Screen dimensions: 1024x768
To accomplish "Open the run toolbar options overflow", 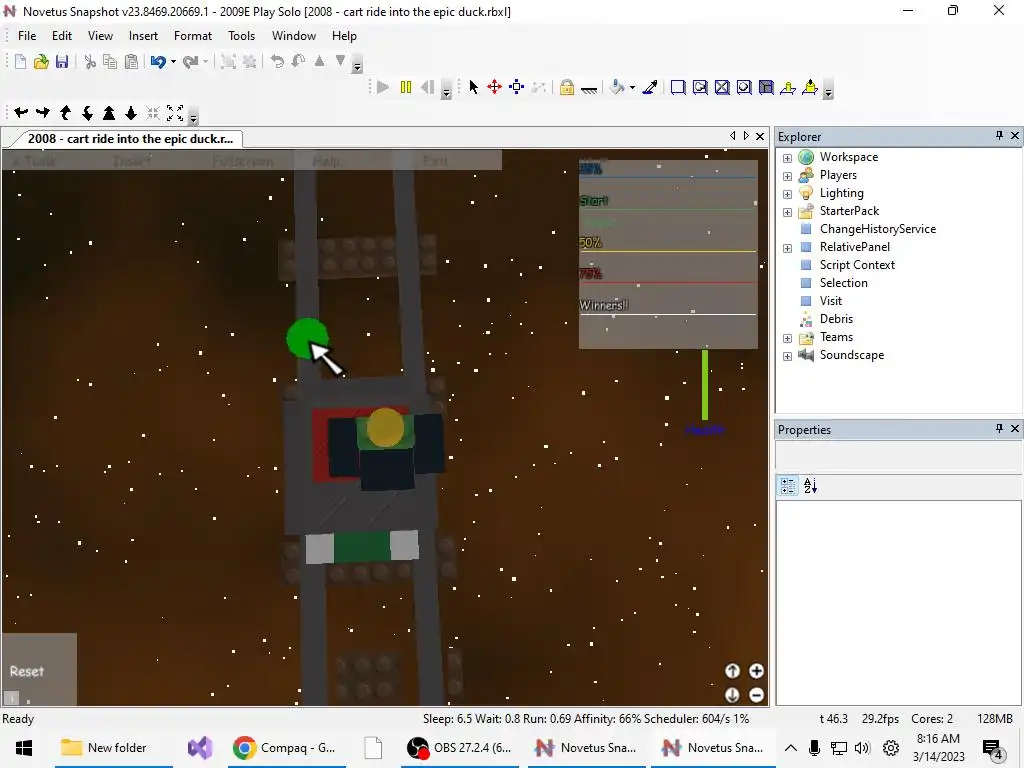I will pyautogui.click(x=447, y=92).
